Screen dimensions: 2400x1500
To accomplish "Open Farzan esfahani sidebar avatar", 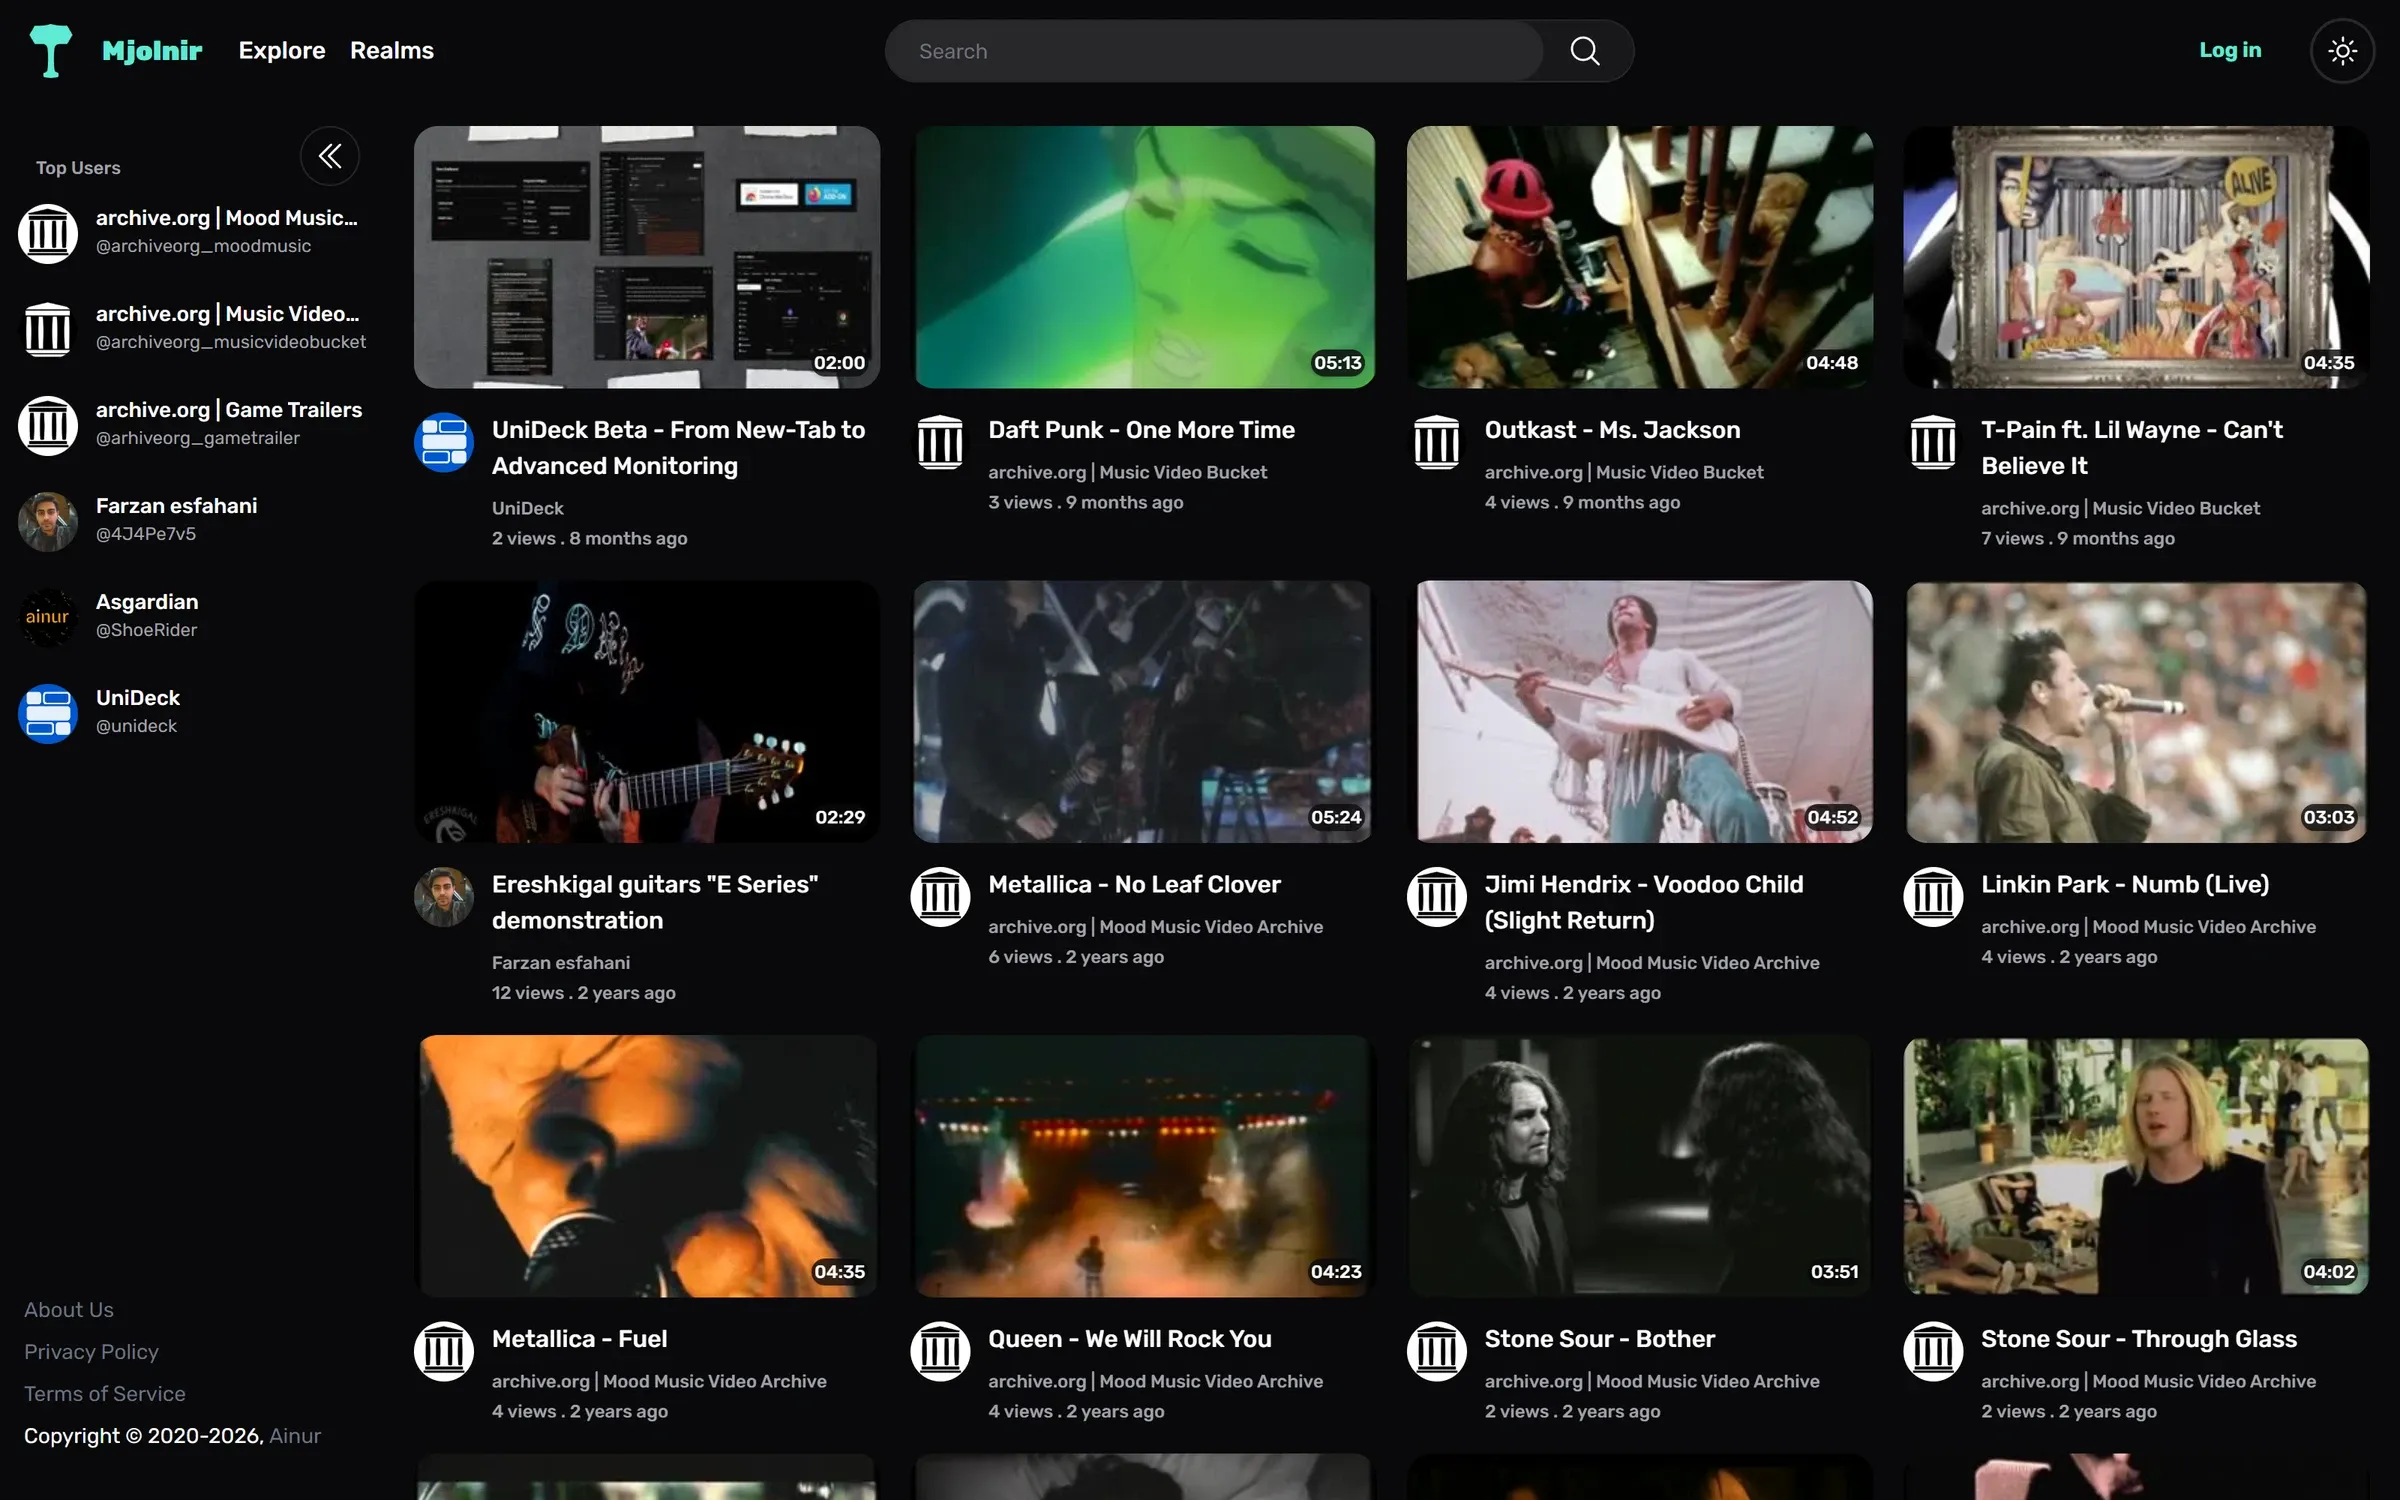I will click(x=48, y=521).
